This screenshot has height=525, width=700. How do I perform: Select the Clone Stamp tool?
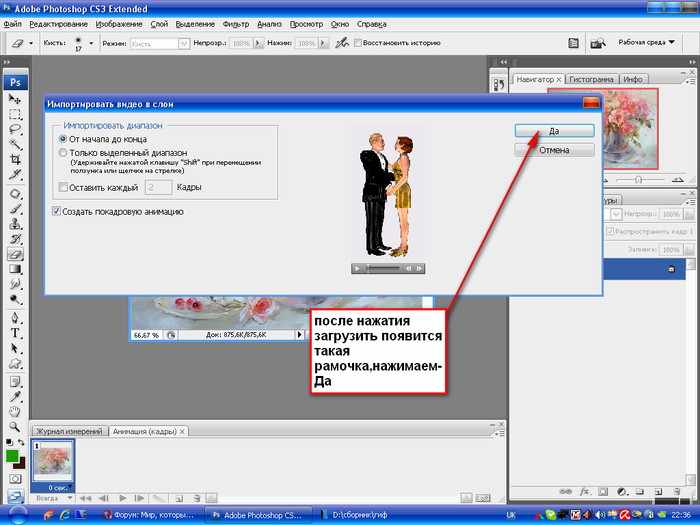pos(15,224)
